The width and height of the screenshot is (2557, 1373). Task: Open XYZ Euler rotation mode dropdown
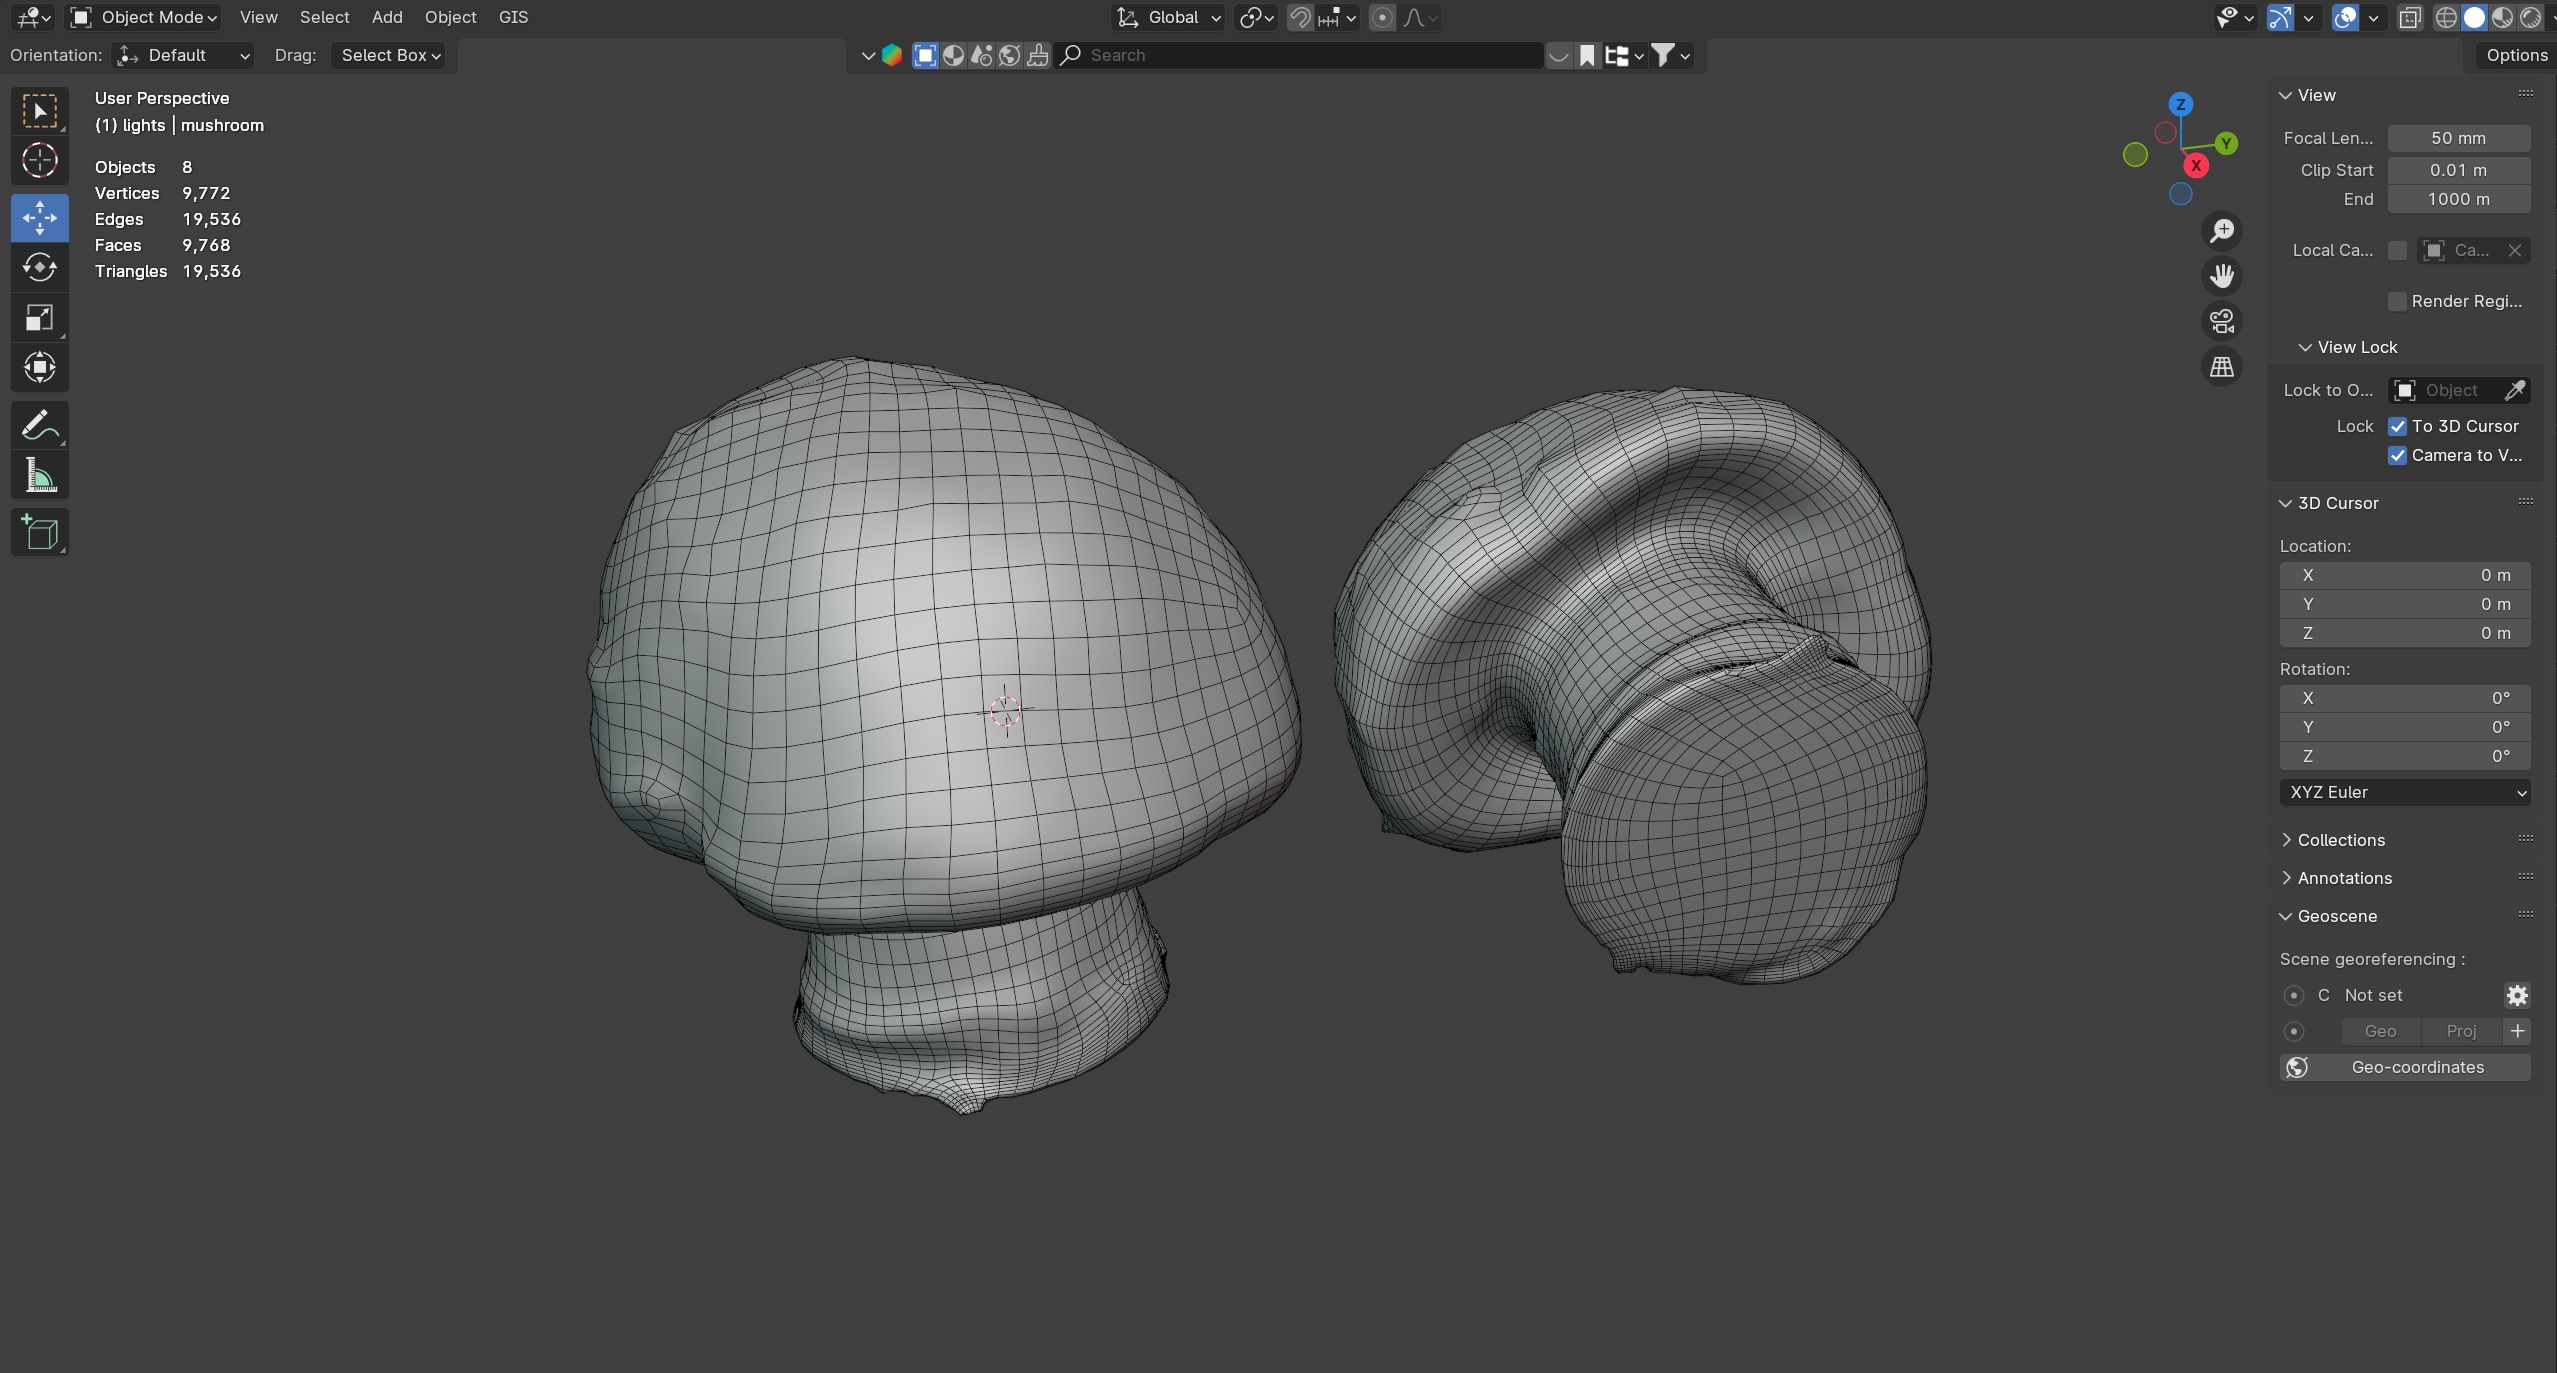[x=2404, y=792]
